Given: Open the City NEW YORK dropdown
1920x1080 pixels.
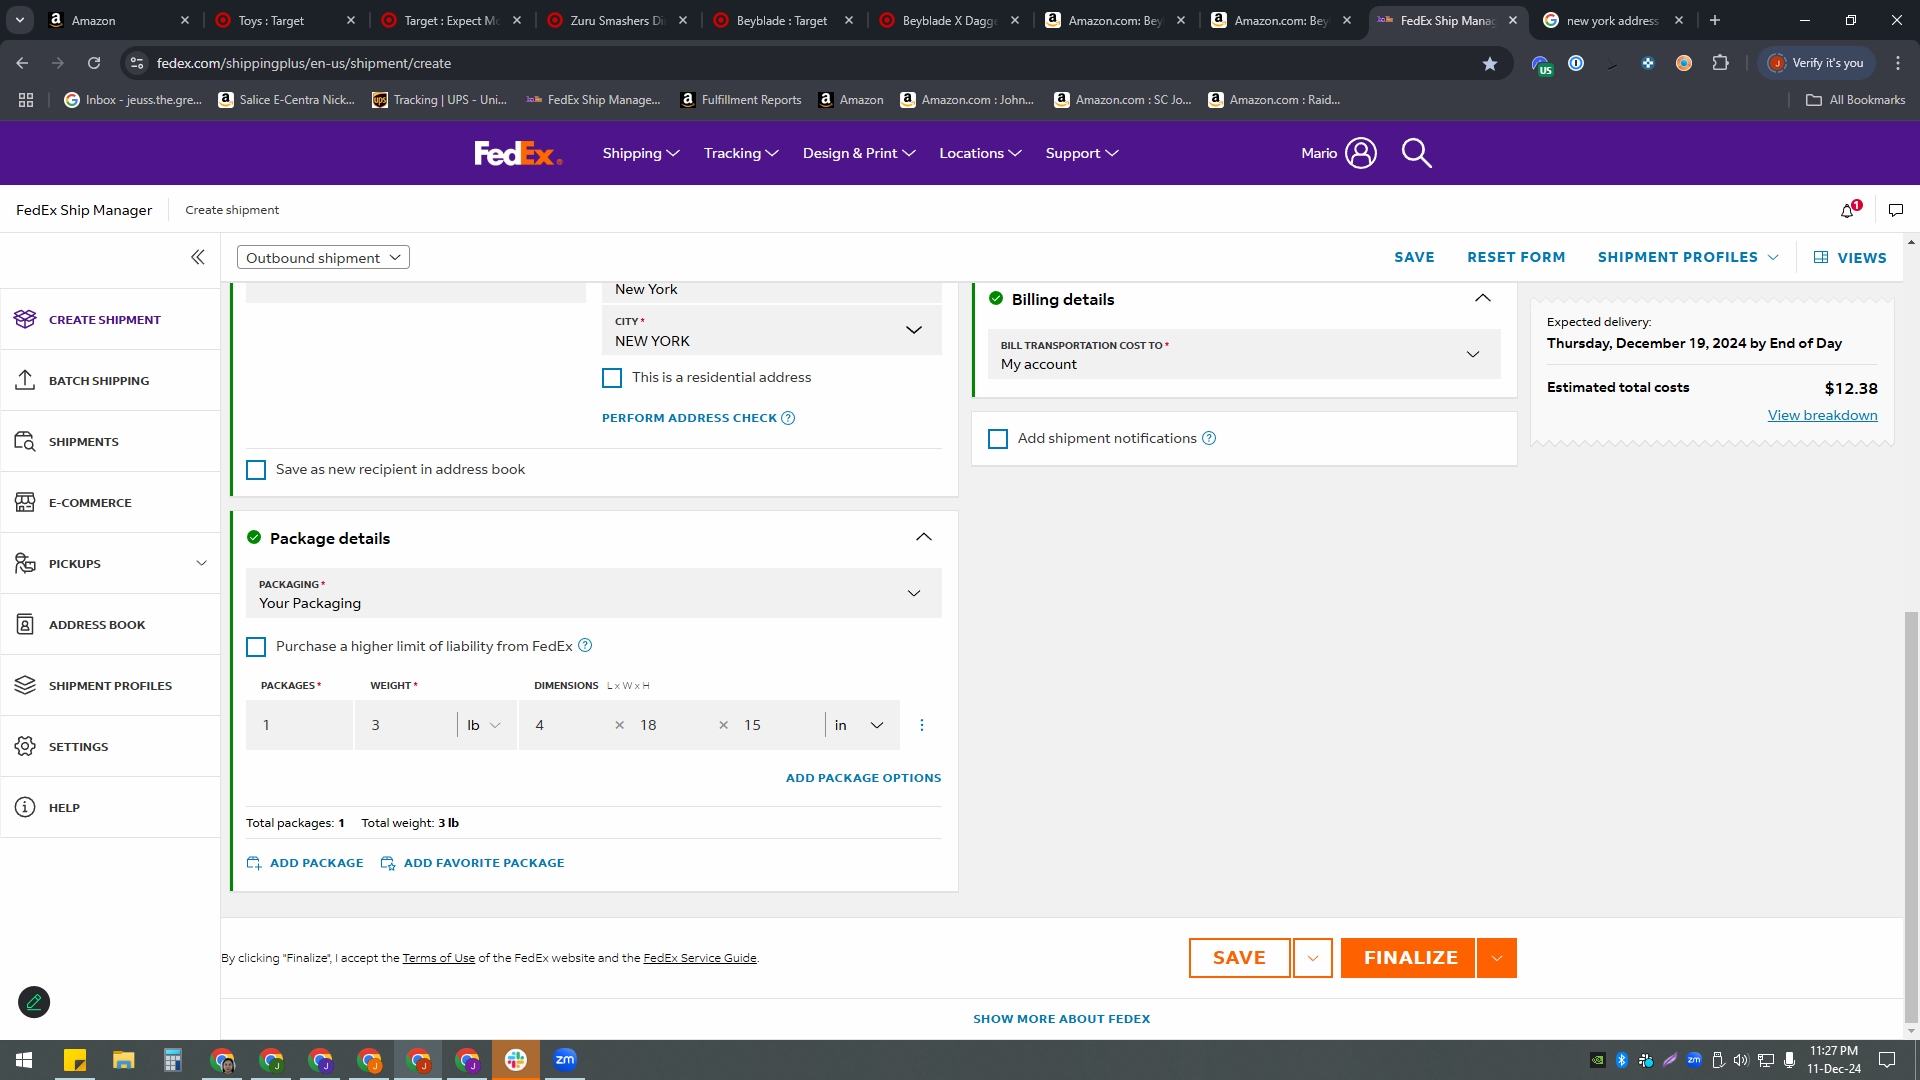Looking at the screenshot, I should 772,331.
